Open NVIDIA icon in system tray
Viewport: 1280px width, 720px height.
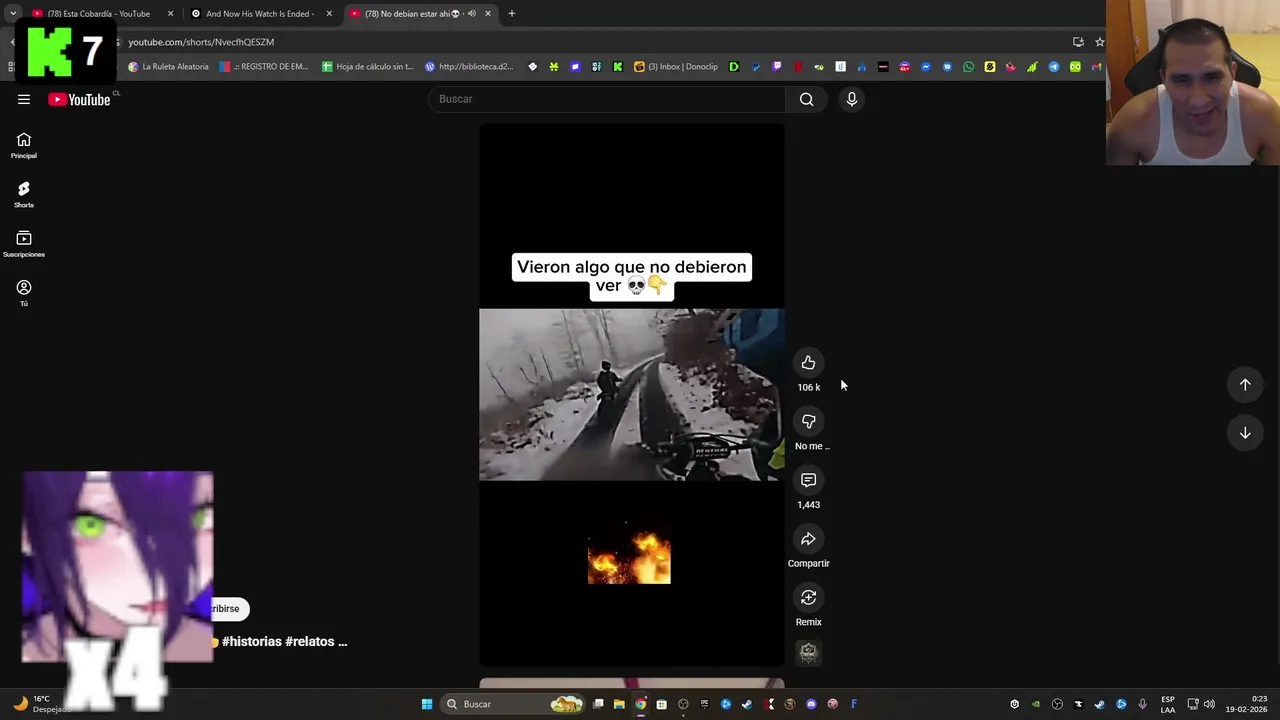[1036, 704]
